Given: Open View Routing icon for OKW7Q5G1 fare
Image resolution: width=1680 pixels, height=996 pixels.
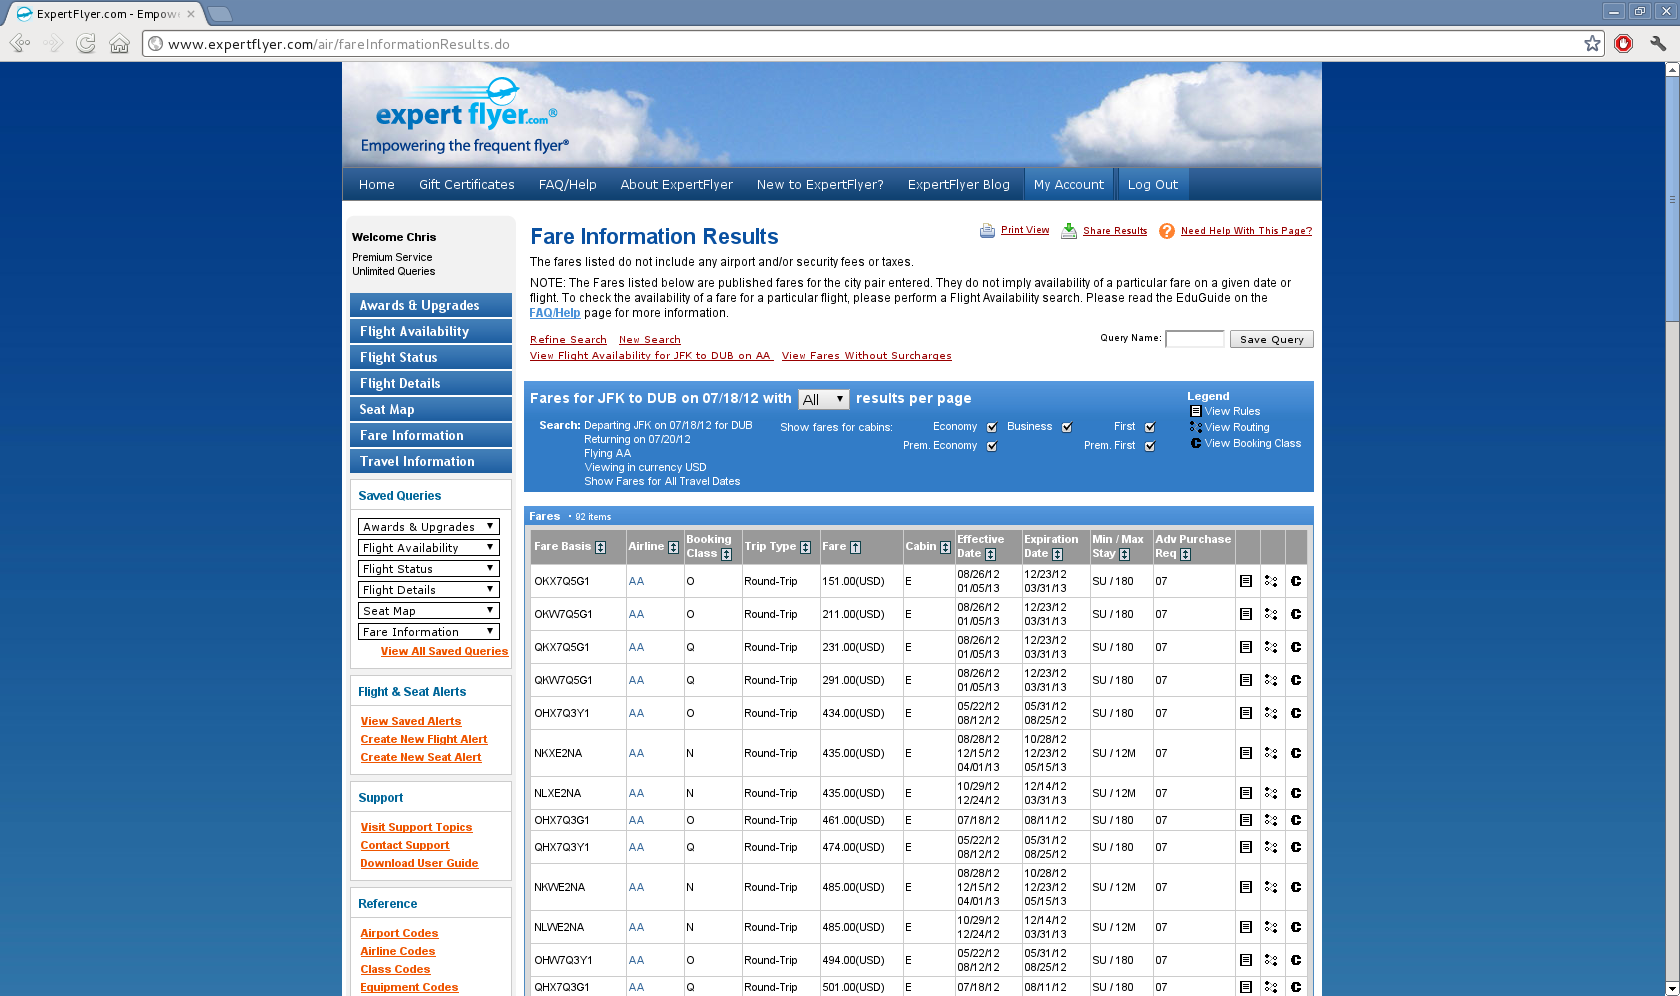Looking at the screenshot, I should (x=1271, y=614).
